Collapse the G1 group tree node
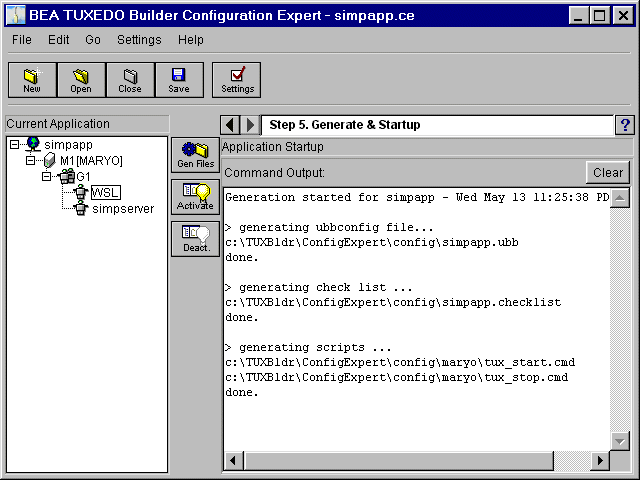 47,176
